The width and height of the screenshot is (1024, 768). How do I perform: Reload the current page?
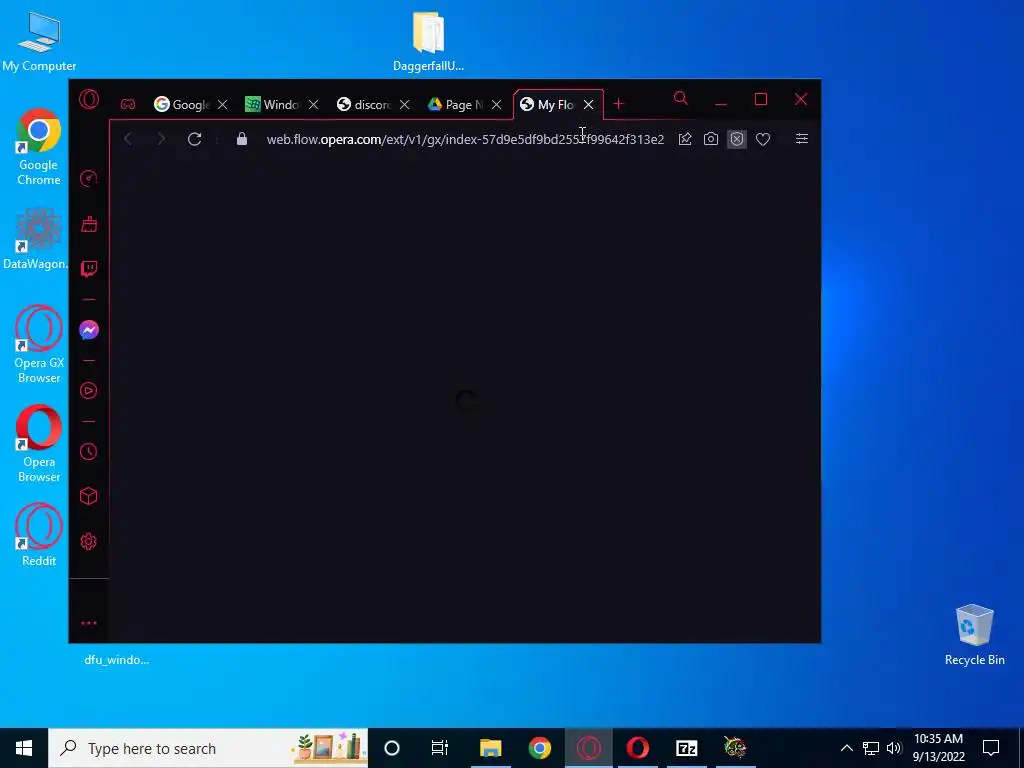(x=195, y=139)
